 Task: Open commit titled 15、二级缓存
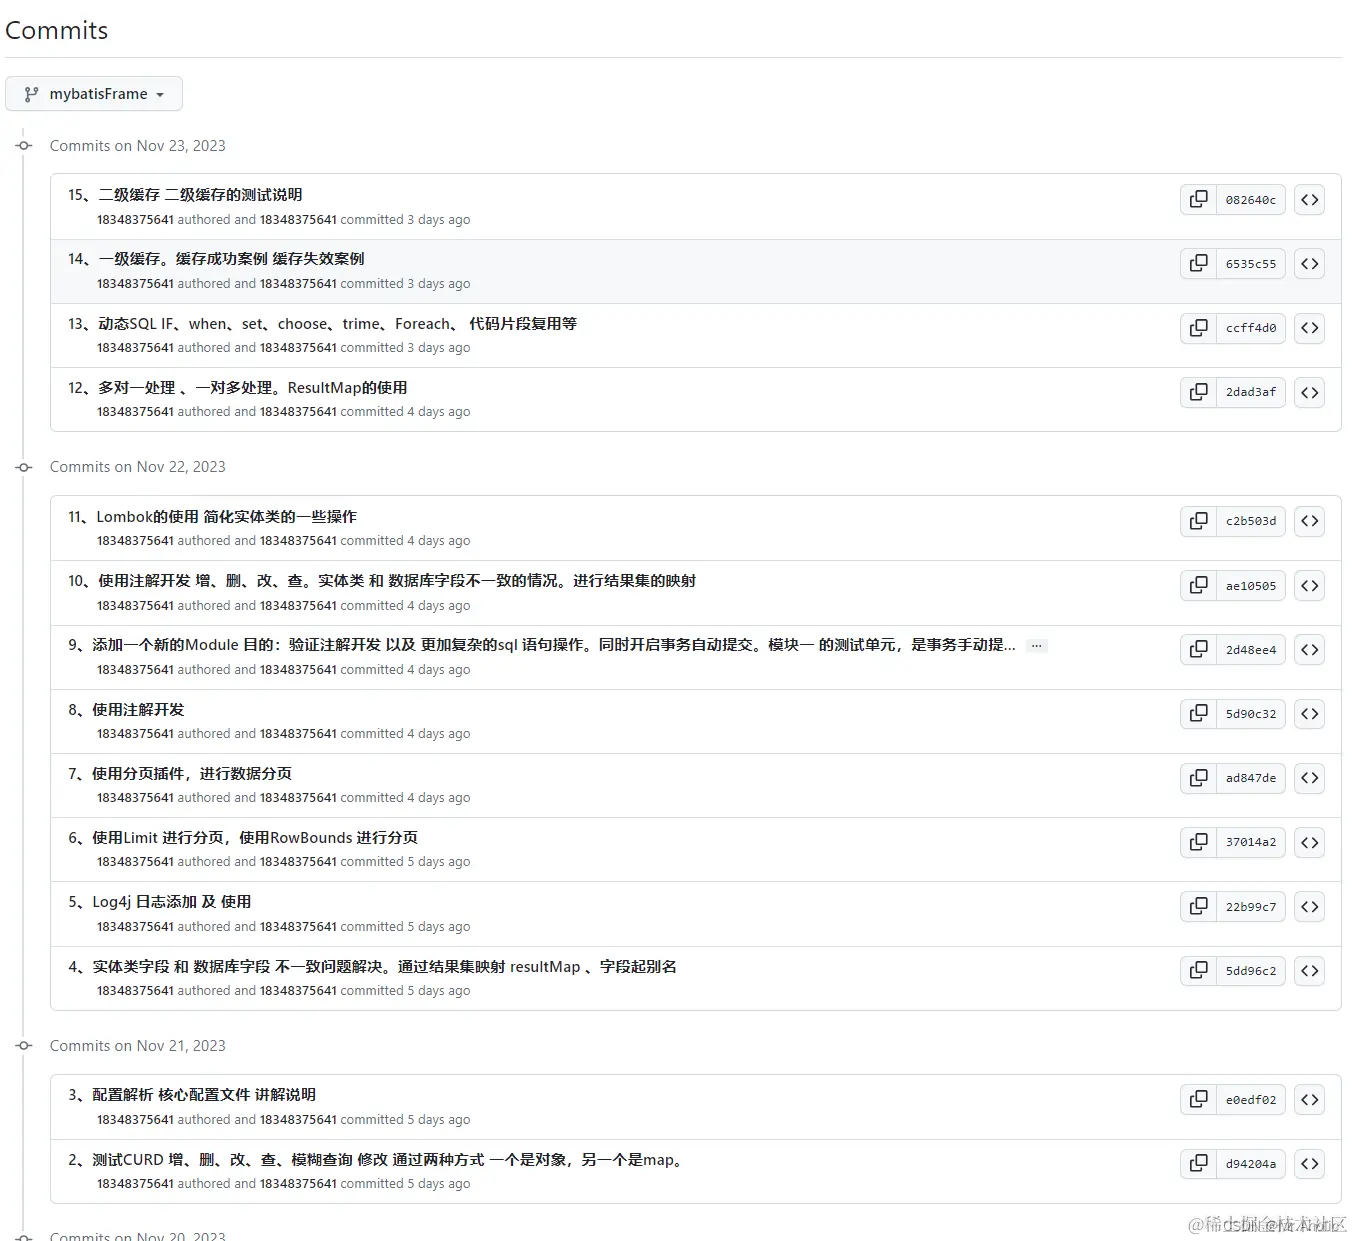pyautogui.click(x=185, y=195)
